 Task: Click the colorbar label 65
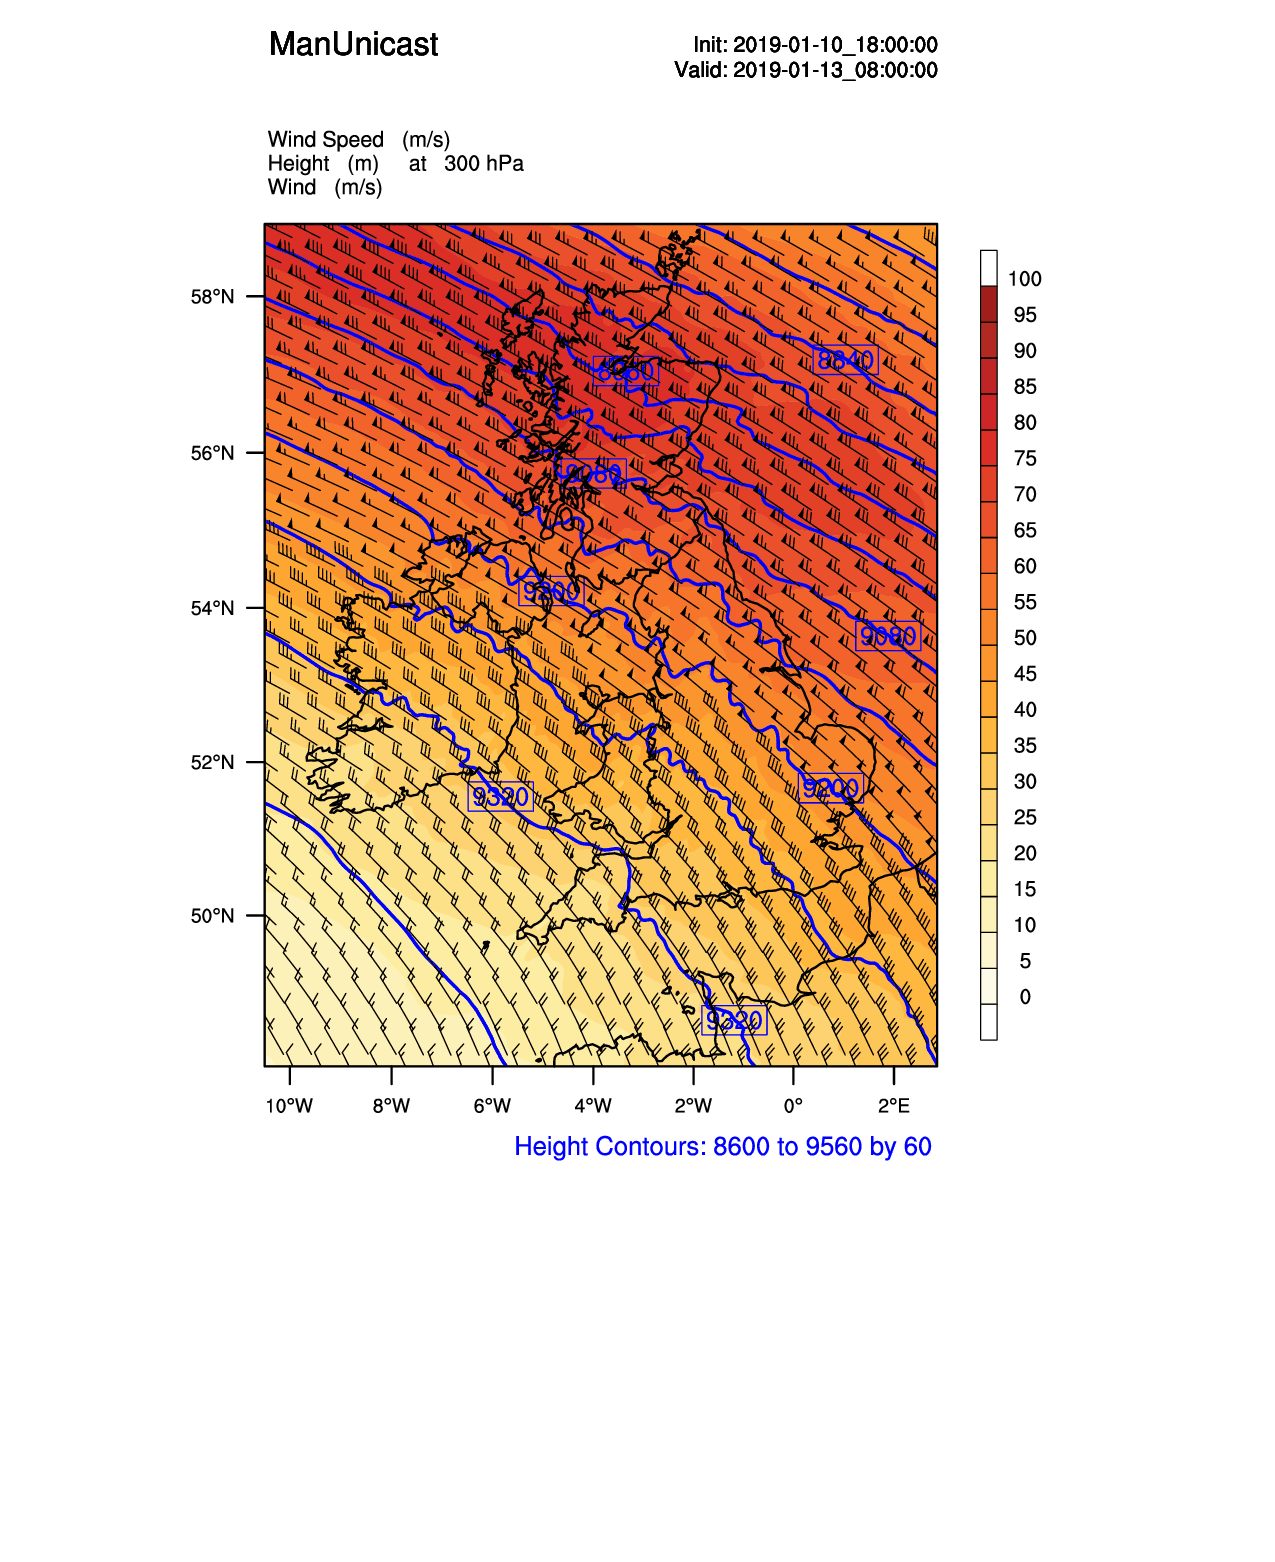coord(1025,531)
